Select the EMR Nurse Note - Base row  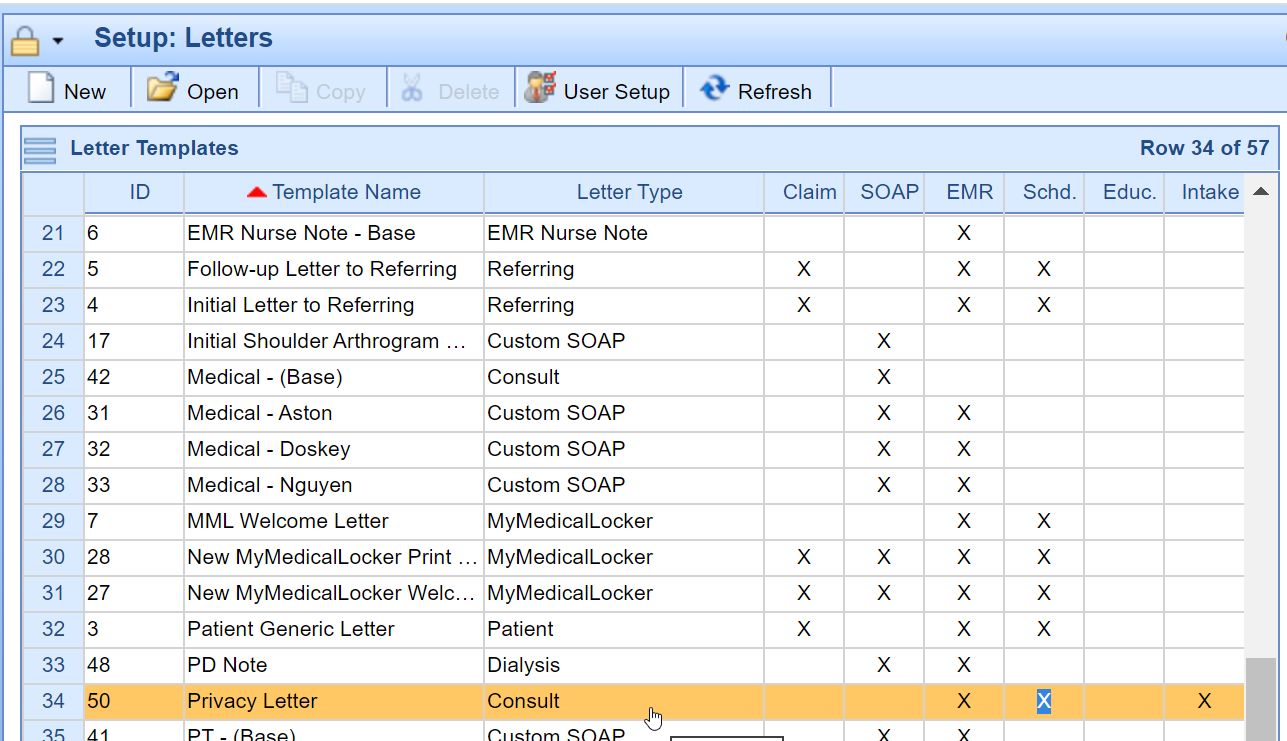point(634,233)
